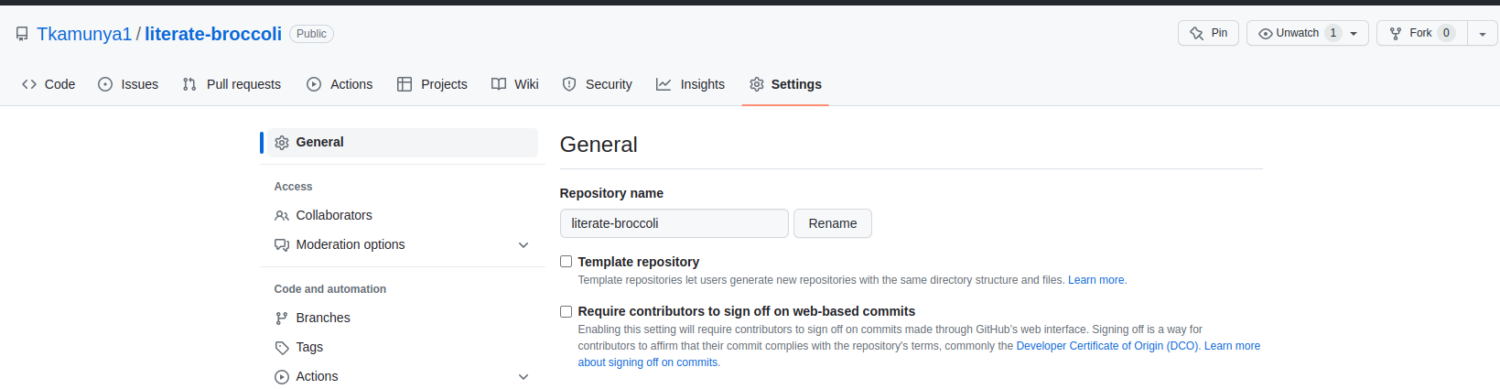Open the Wiki book icon
Viewport: 1500px width, 389px height.
499,84
